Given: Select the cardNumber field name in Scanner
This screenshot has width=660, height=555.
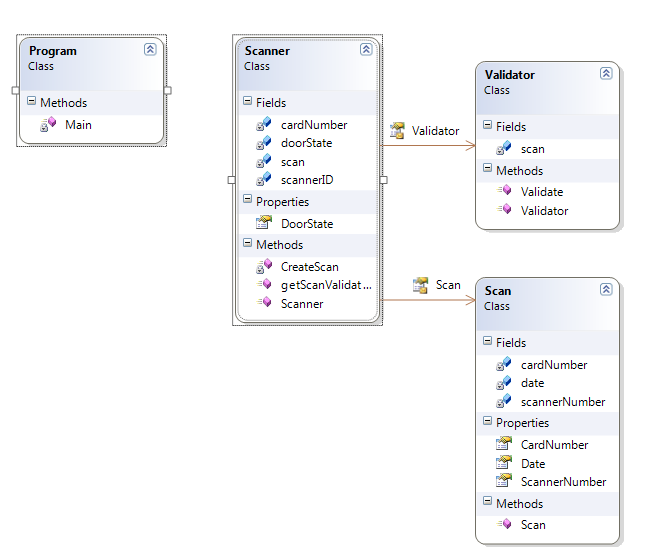Looking at the screenshot, I should [x=314, y=125].
